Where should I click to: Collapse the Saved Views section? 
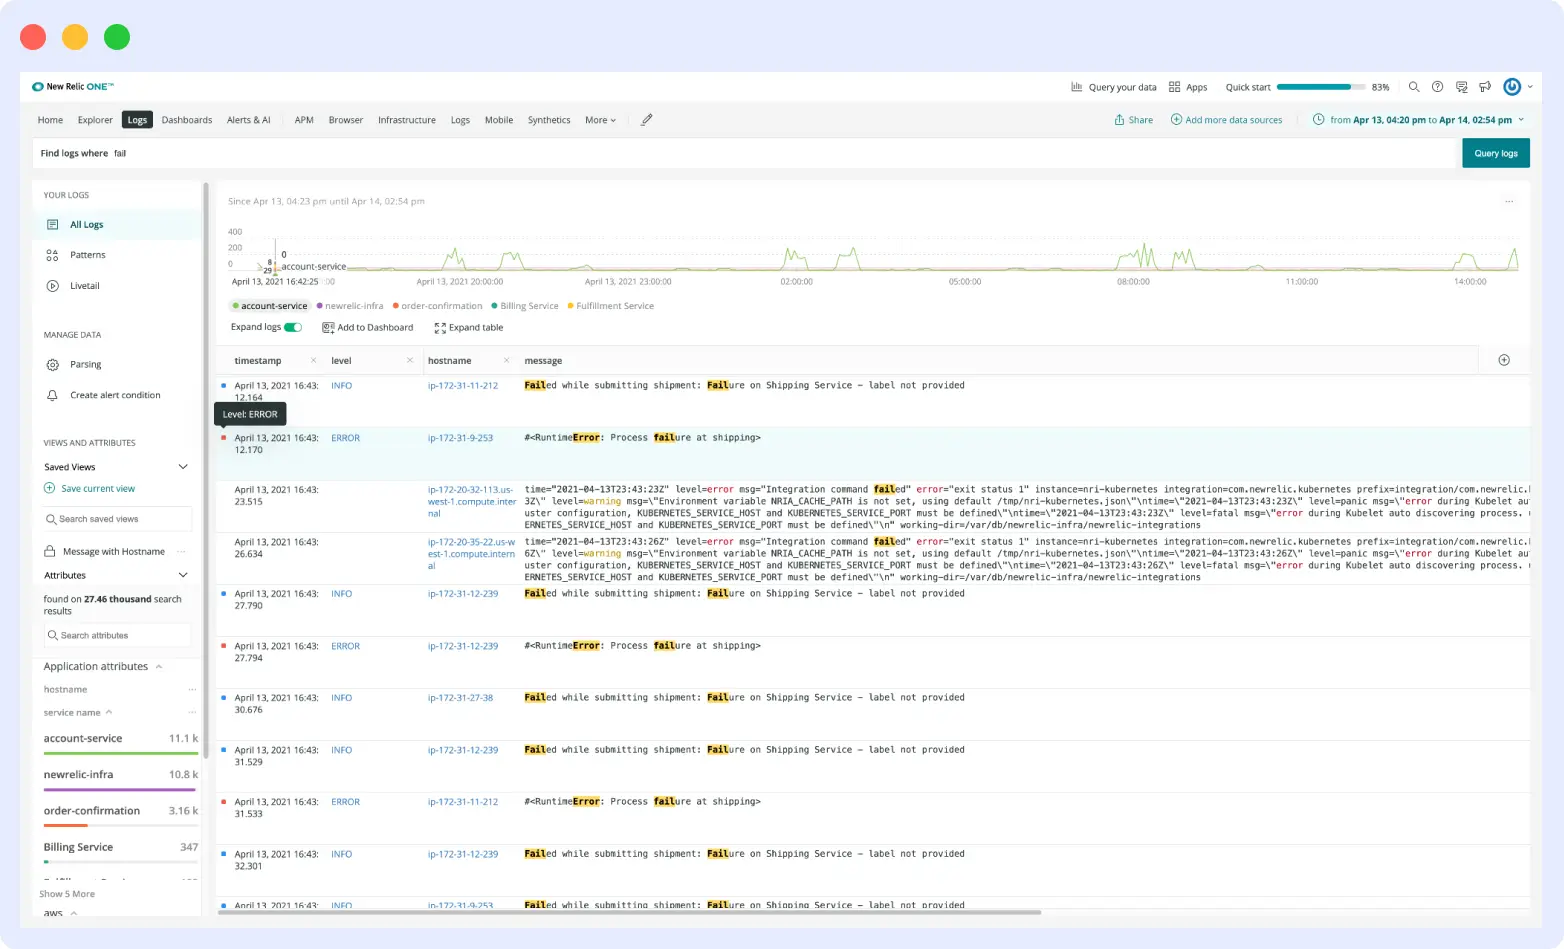click(183, 467)
